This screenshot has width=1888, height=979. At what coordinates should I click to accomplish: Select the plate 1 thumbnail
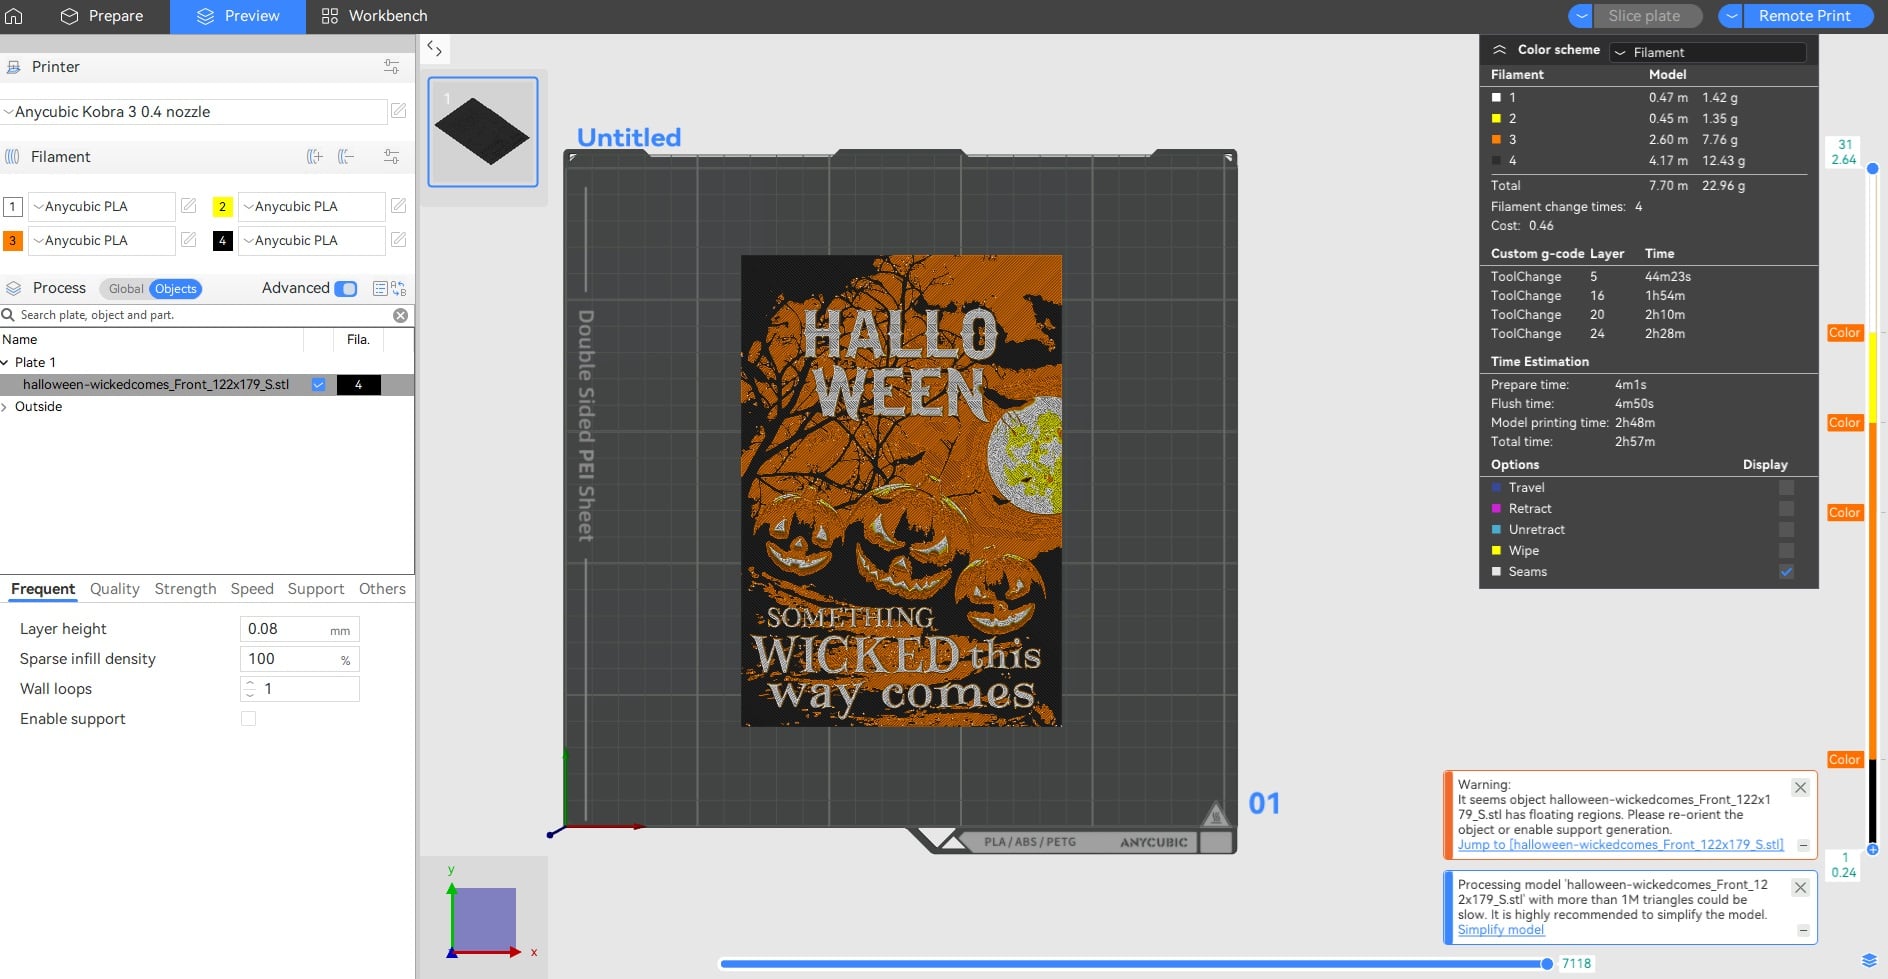483,132
